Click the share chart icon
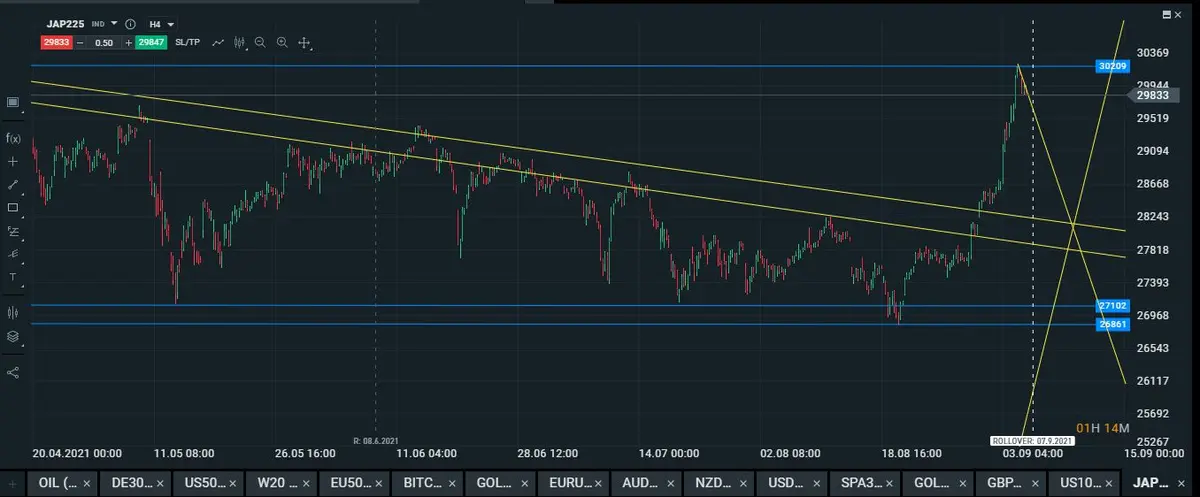The image size is (1200, 497). [x=13, y=372]
